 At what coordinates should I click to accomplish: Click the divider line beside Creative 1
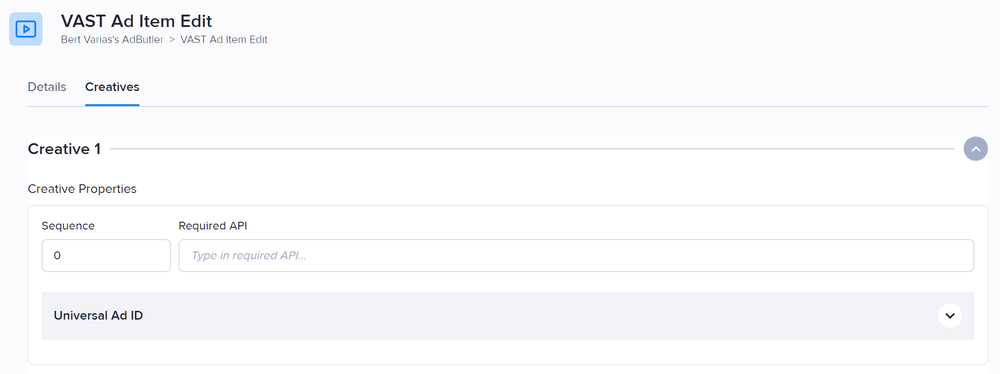[x=532, y=149]
